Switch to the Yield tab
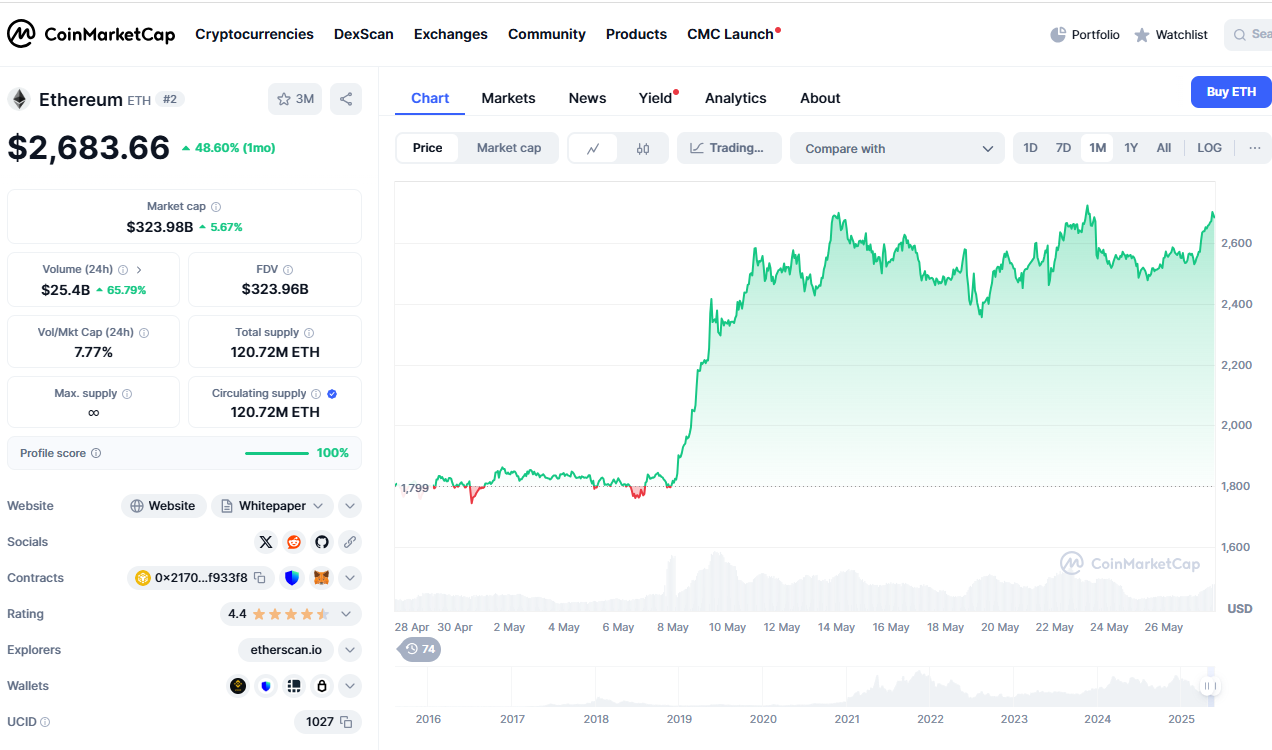This screenshot has width=1272, height=750. pos(656,98)
